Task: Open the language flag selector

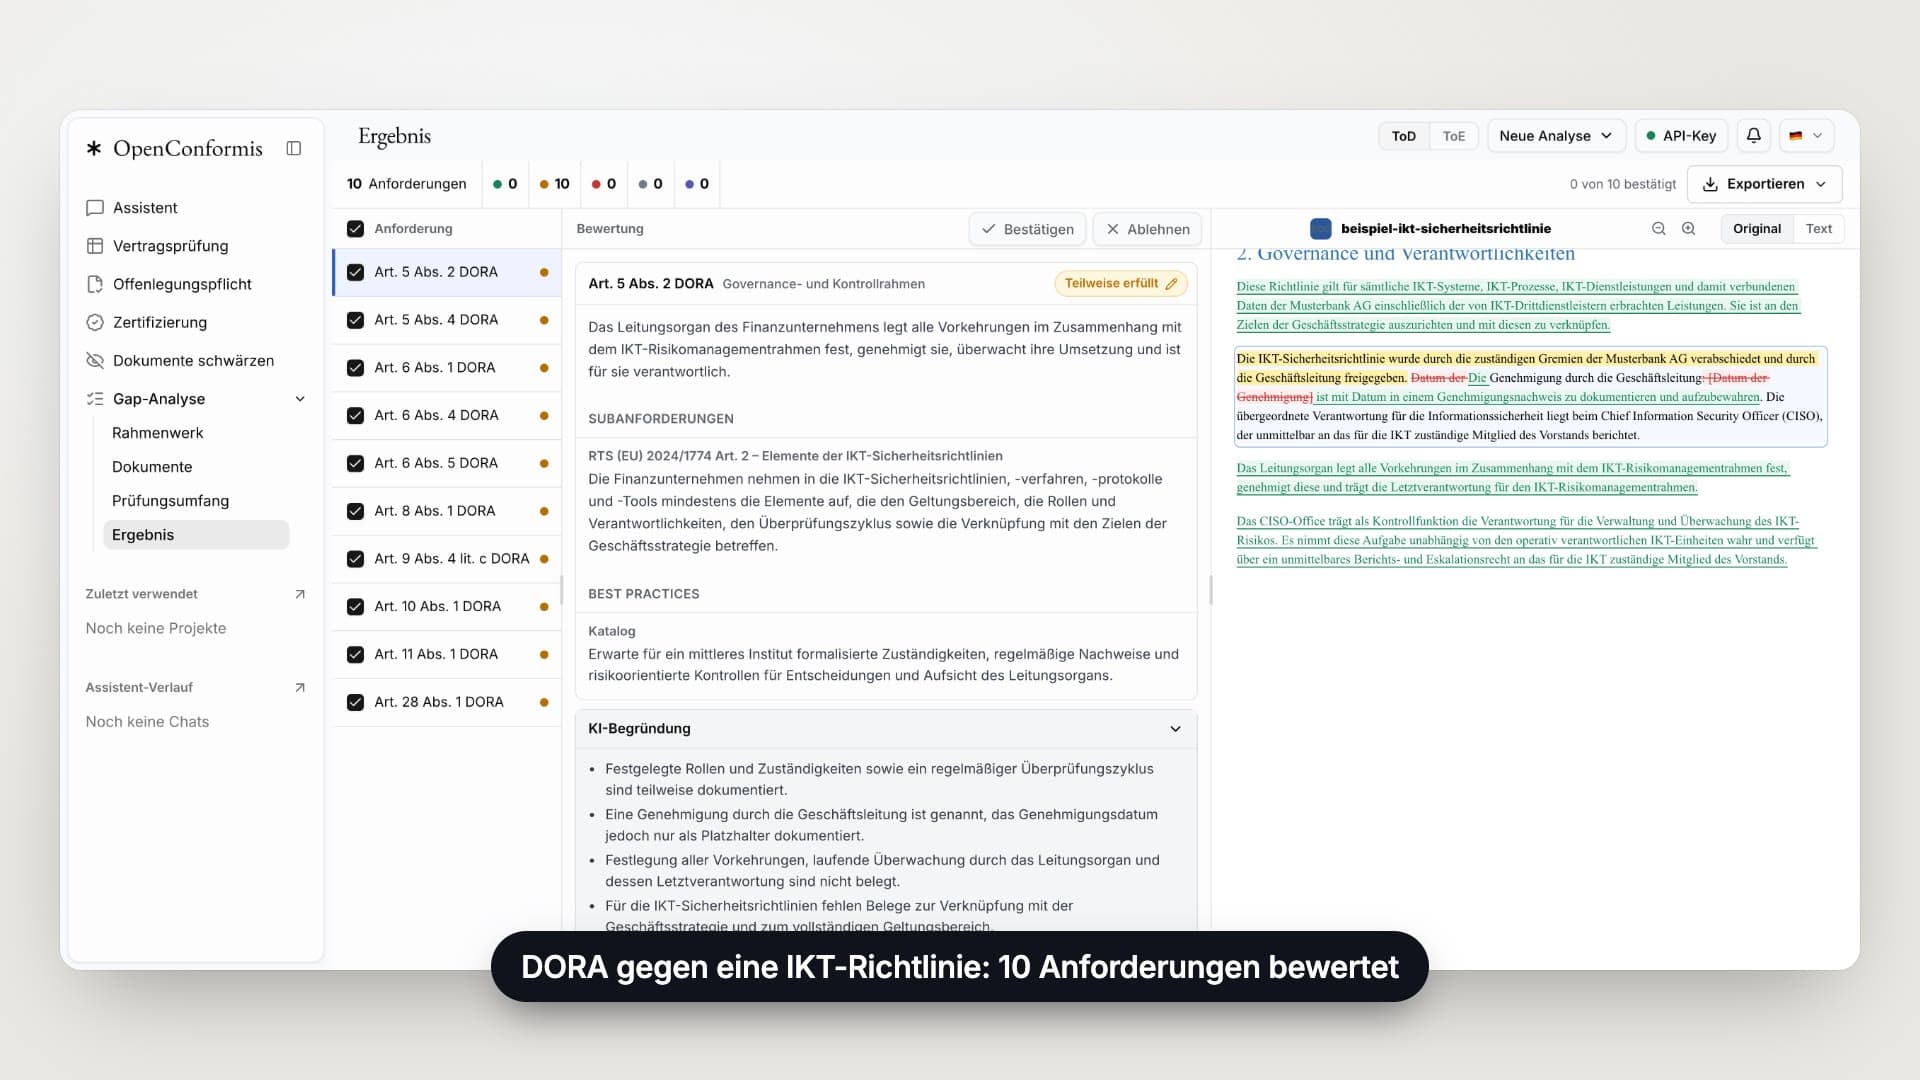Action: [1806, 136]
